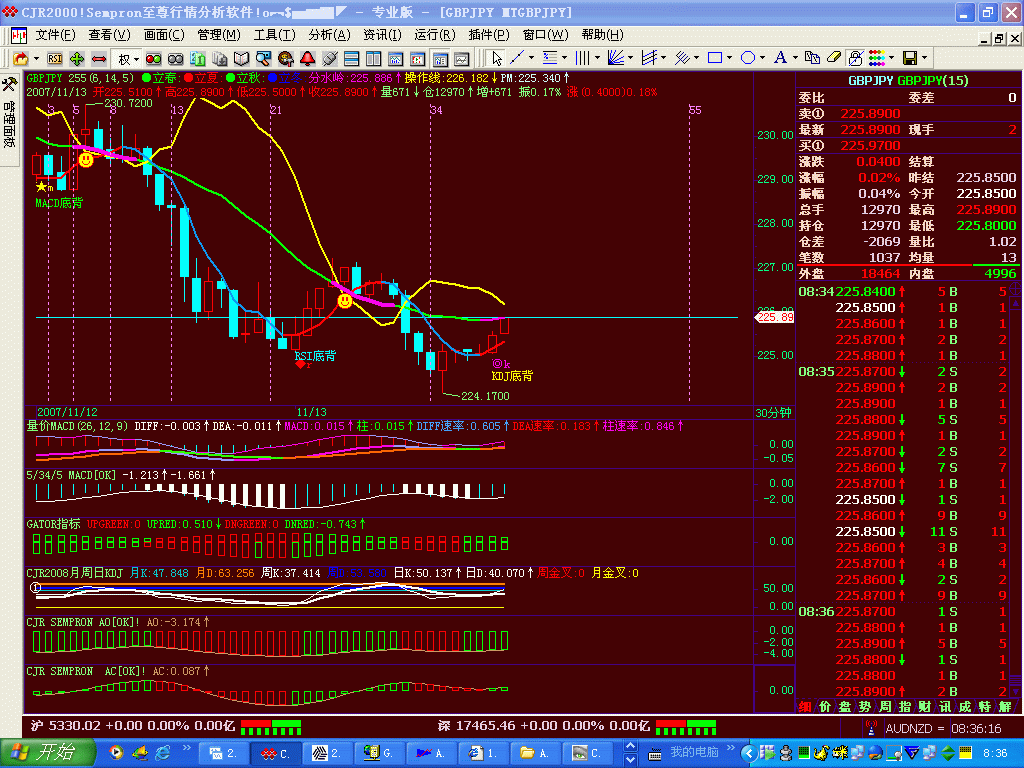Select the rectangle drawing tool

click(715, 58)
